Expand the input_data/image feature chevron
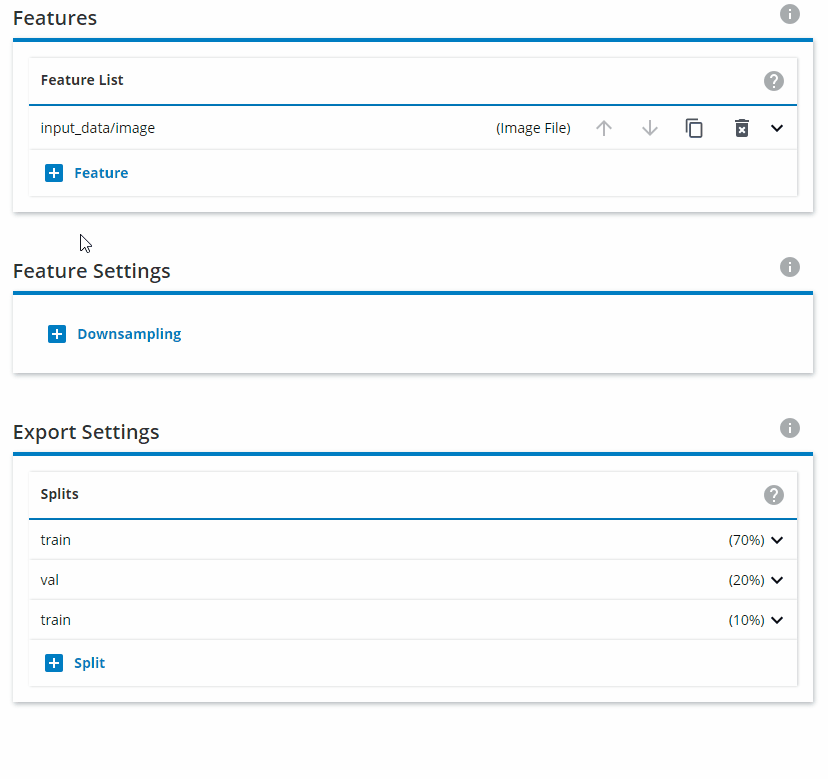 pos(777,128)
